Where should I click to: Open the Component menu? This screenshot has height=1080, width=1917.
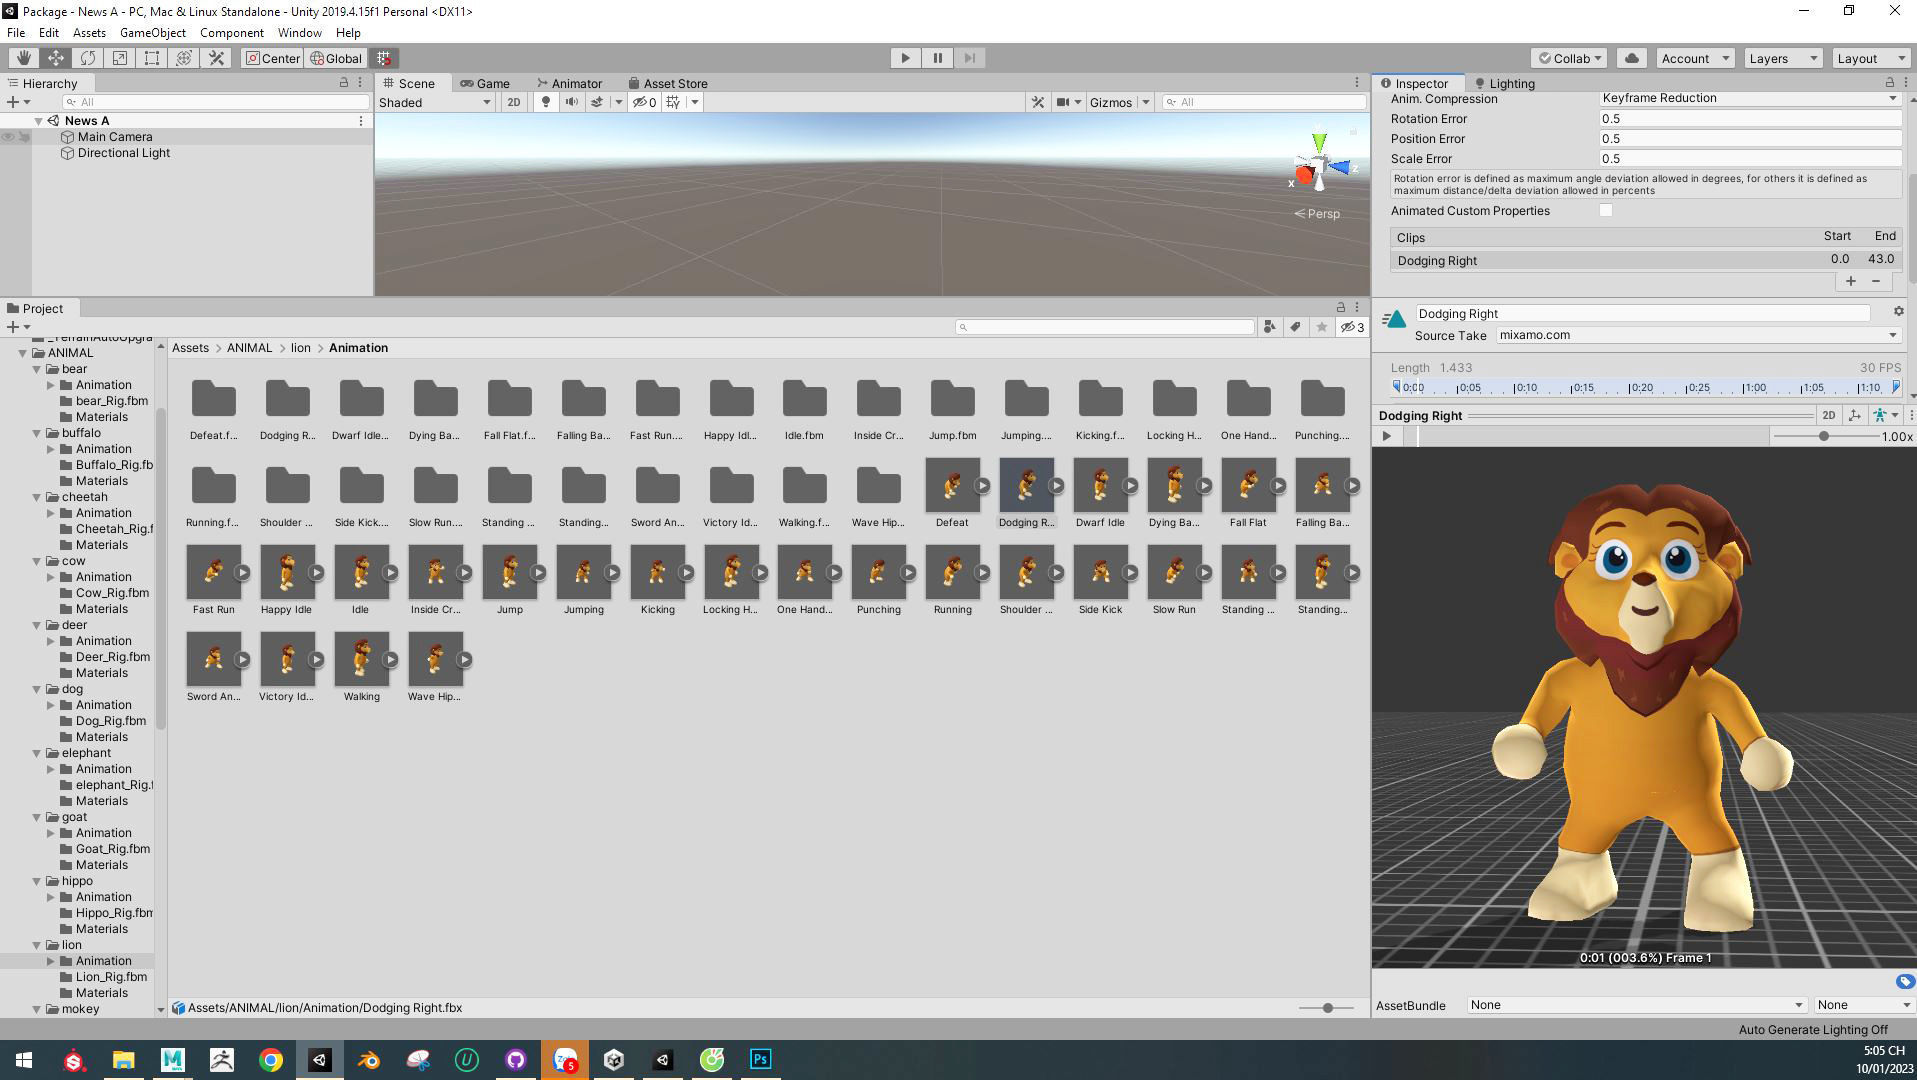tap(231, 32)
